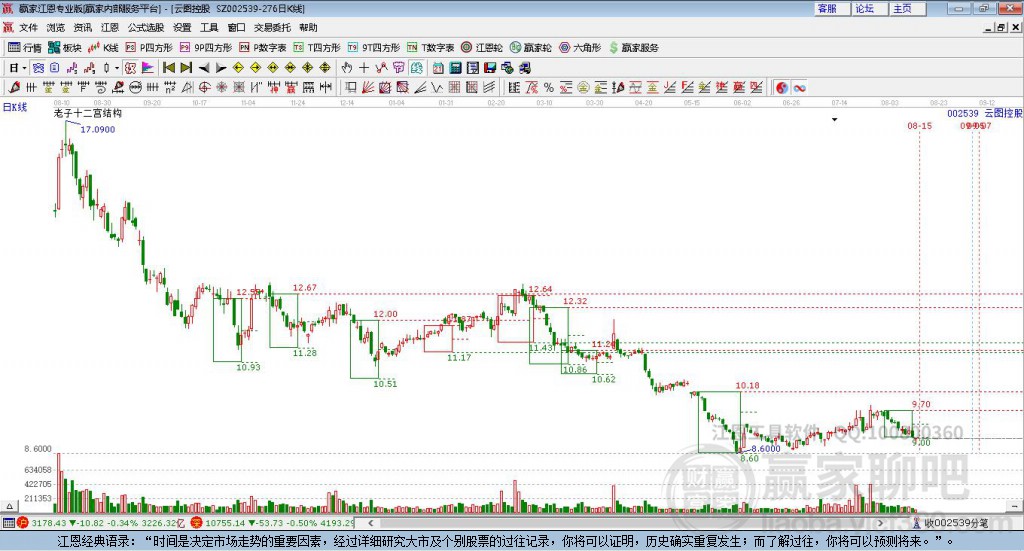
Task: Open the T四方形 tool
Action: tap(317, 48)
